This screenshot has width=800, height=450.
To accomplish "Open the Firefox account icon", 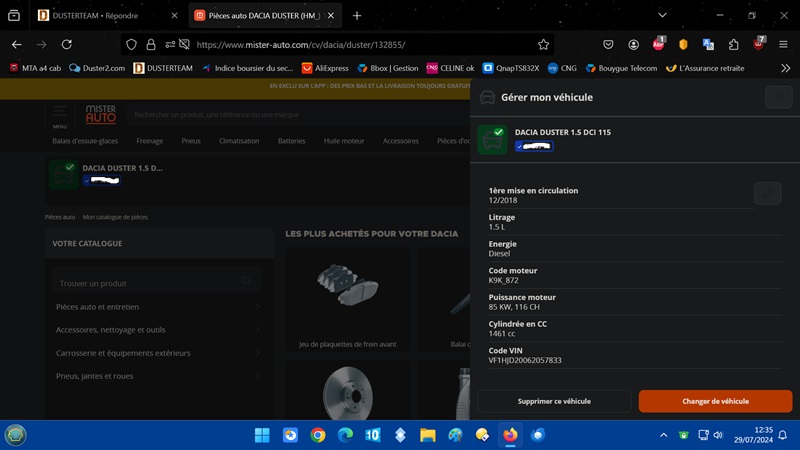I will click(x=633, y=45).
